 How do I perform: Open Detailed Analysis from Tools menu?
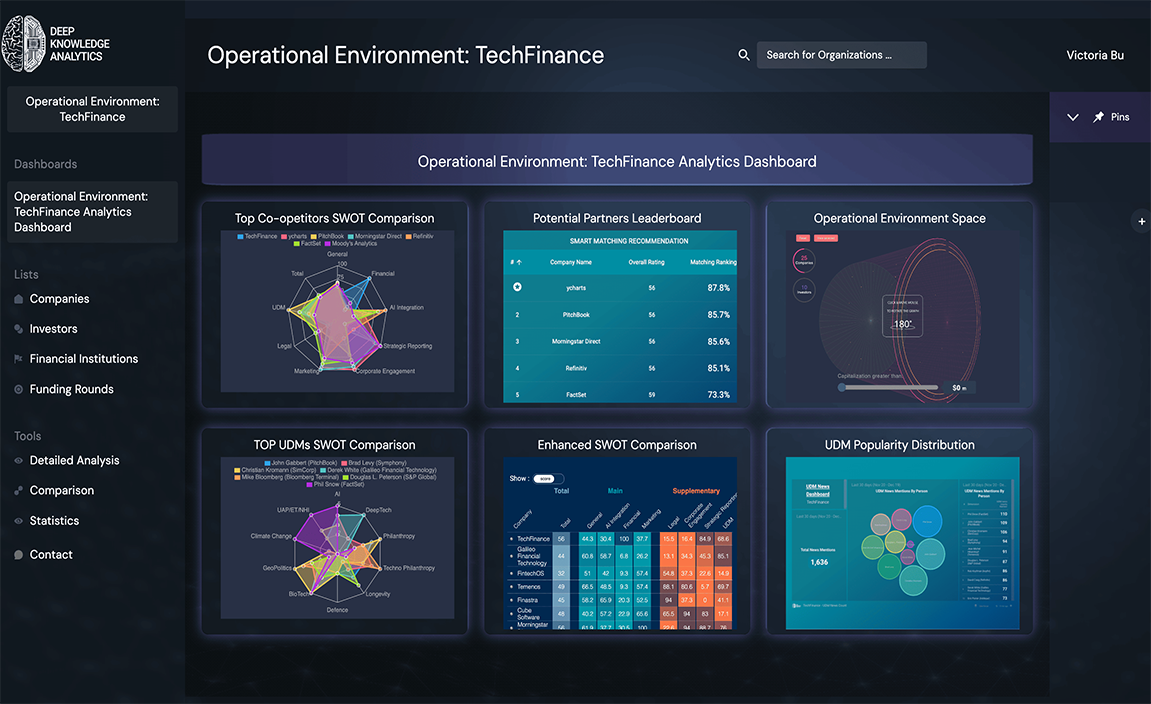click(x=74, y=460)
